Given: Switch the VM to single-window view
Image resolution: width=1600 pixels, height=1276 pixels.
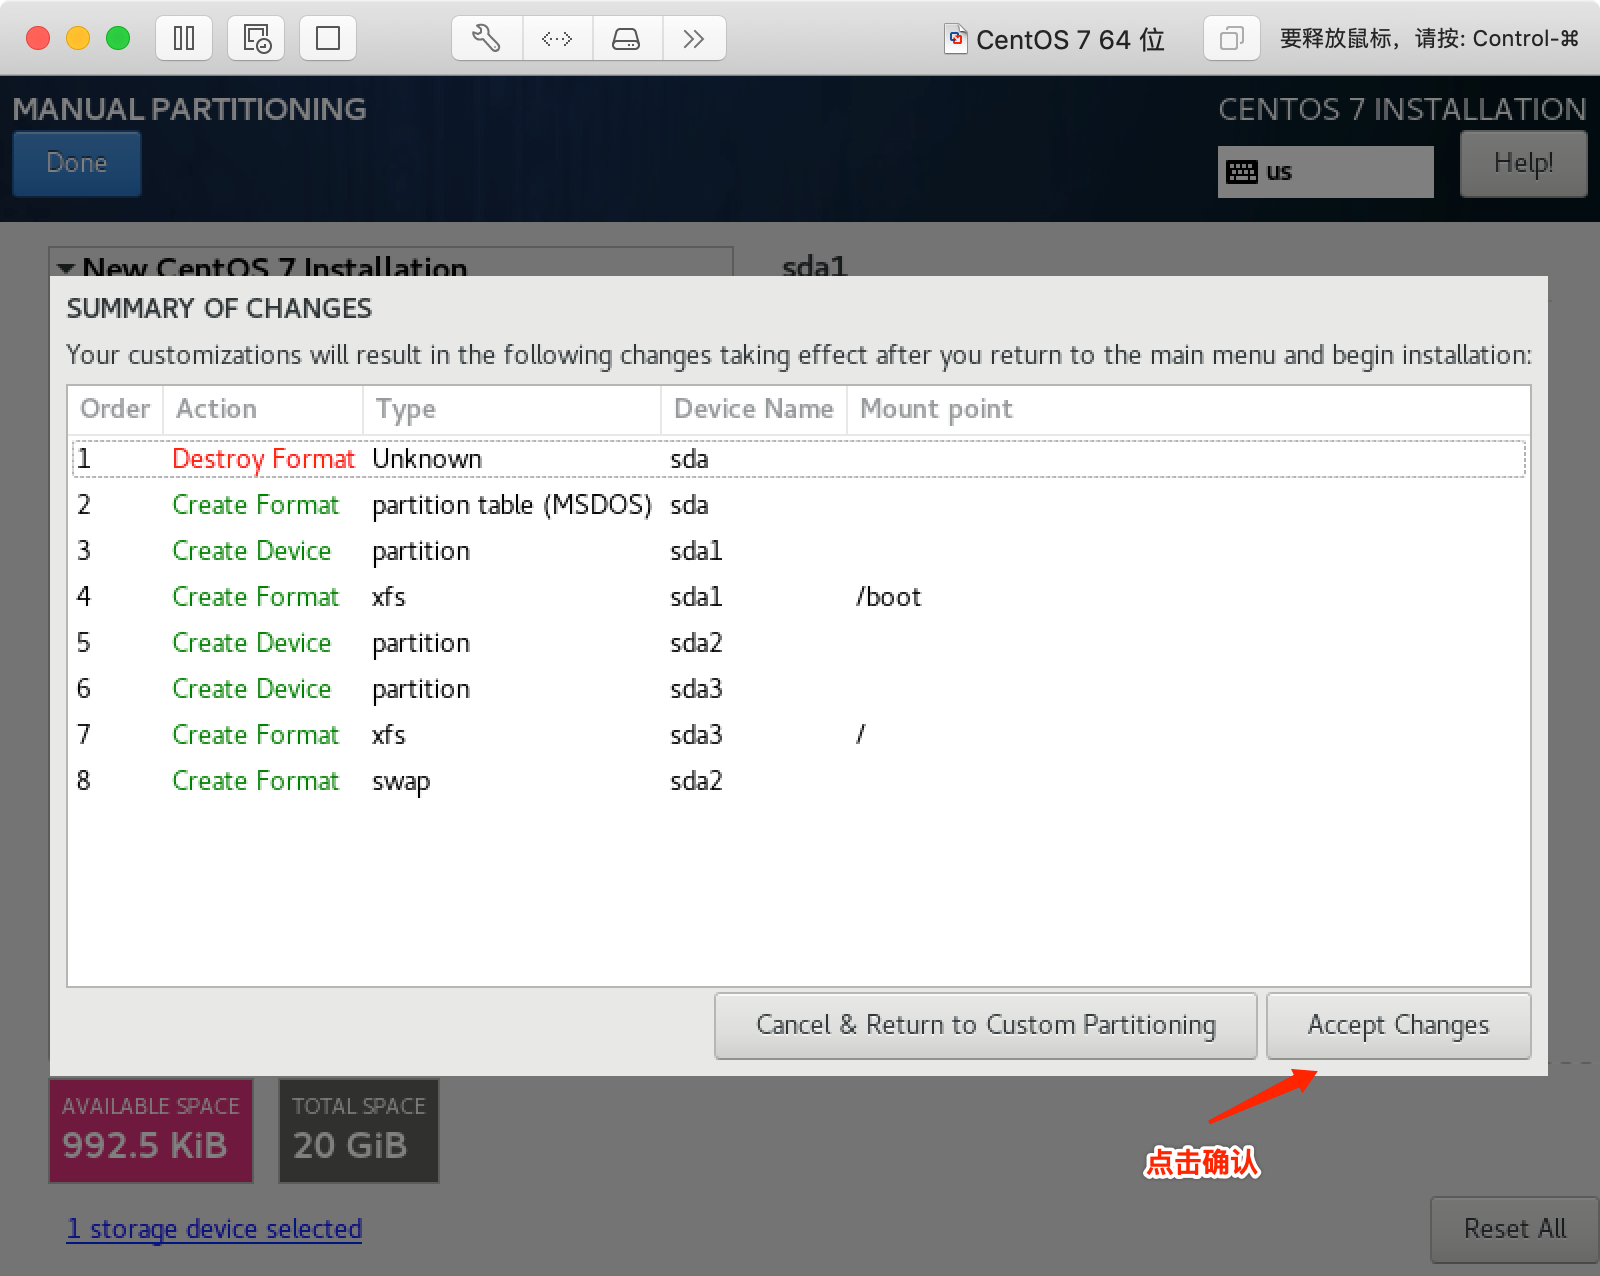Looking at the screenshot, I should tap(328, 39).
